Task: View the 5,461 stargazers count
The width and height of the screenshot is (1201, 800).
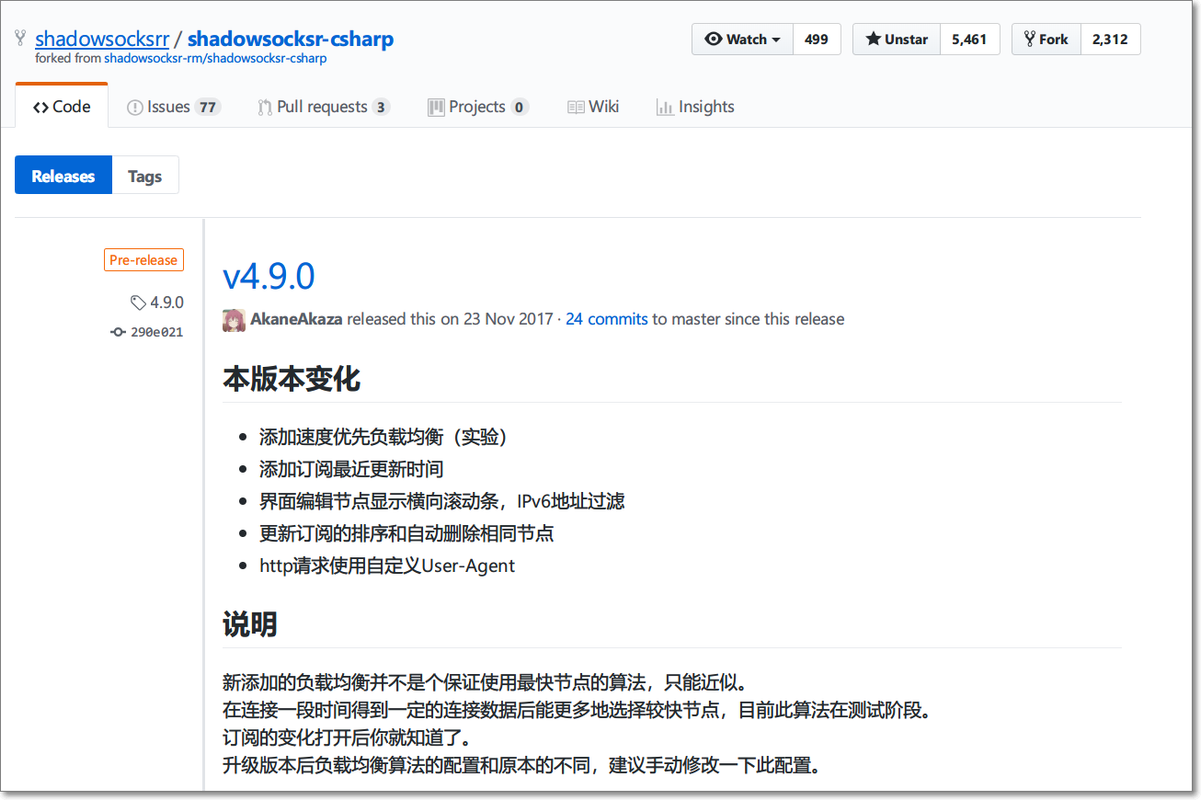Action: [x=969, y=39]
